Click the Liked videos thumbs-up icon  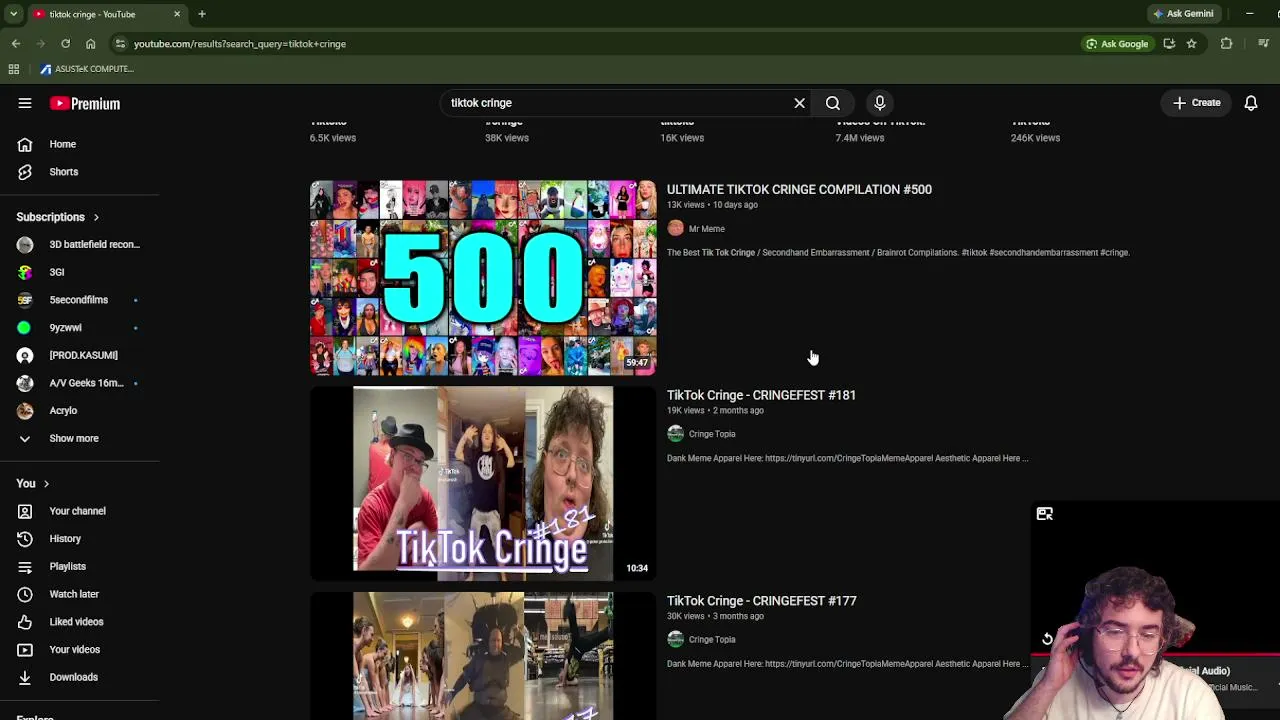point(25,622)
